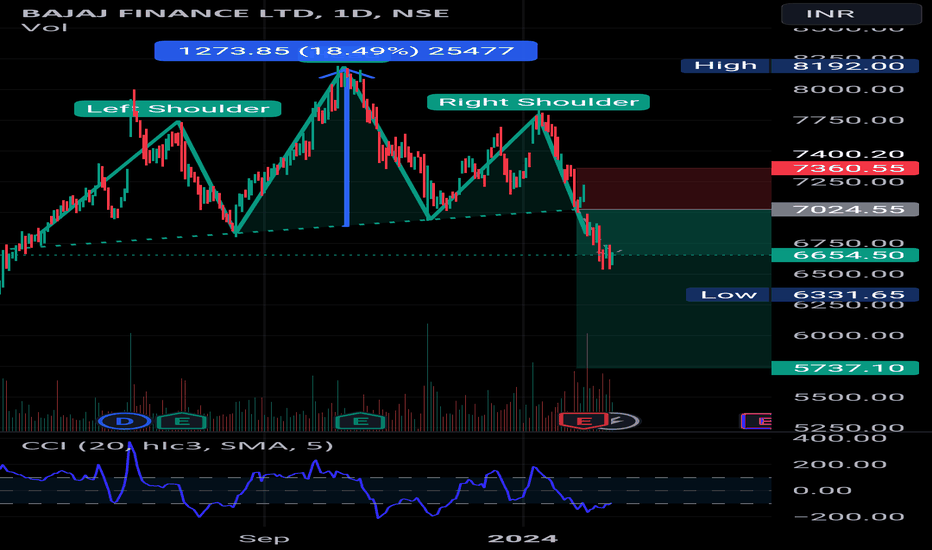Viewport: 932px width, 550px height.
Task: Click the green 5737.10 target price tag
Action: click(x=845, y=368)
